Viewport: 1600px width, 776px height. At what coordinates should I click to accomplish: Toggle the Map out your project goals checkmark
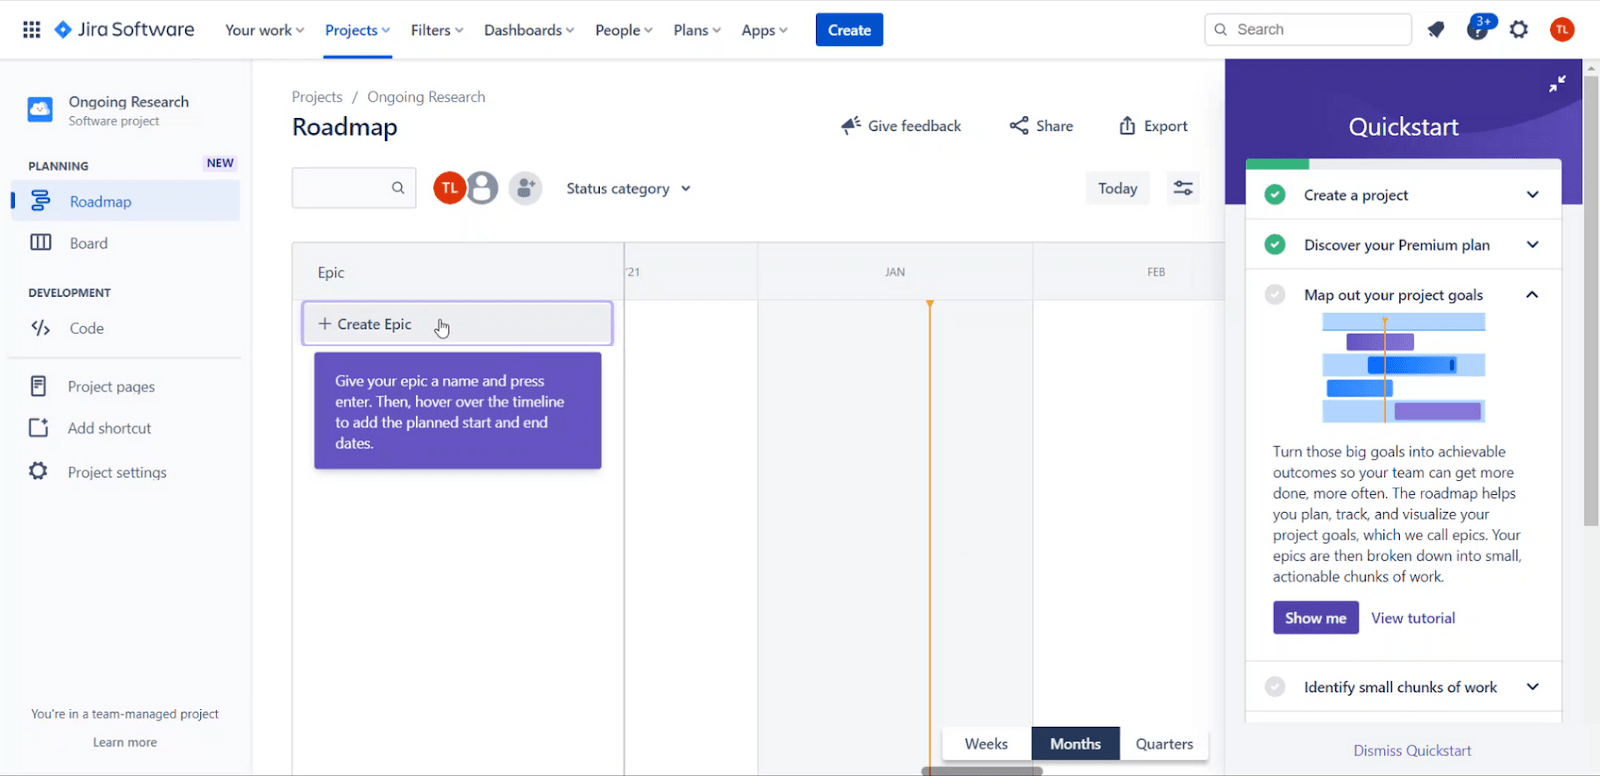pyautogui.click(x=1275, y=295)
